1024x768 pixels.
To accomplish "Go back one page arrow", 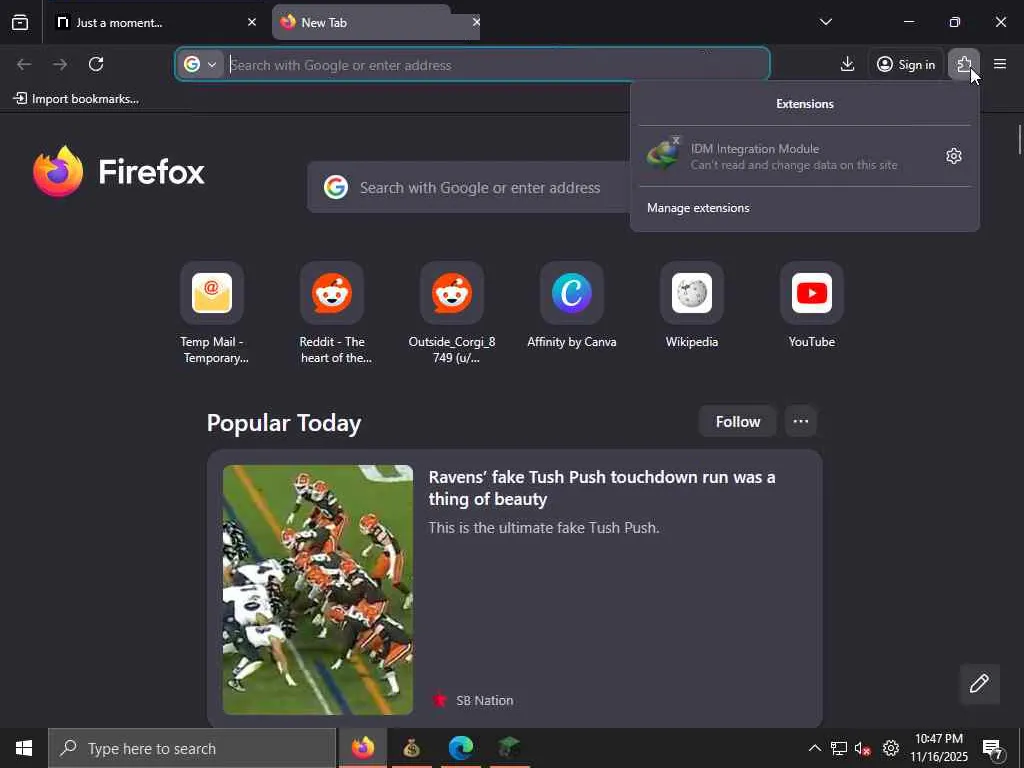I will tap(24, 64).
